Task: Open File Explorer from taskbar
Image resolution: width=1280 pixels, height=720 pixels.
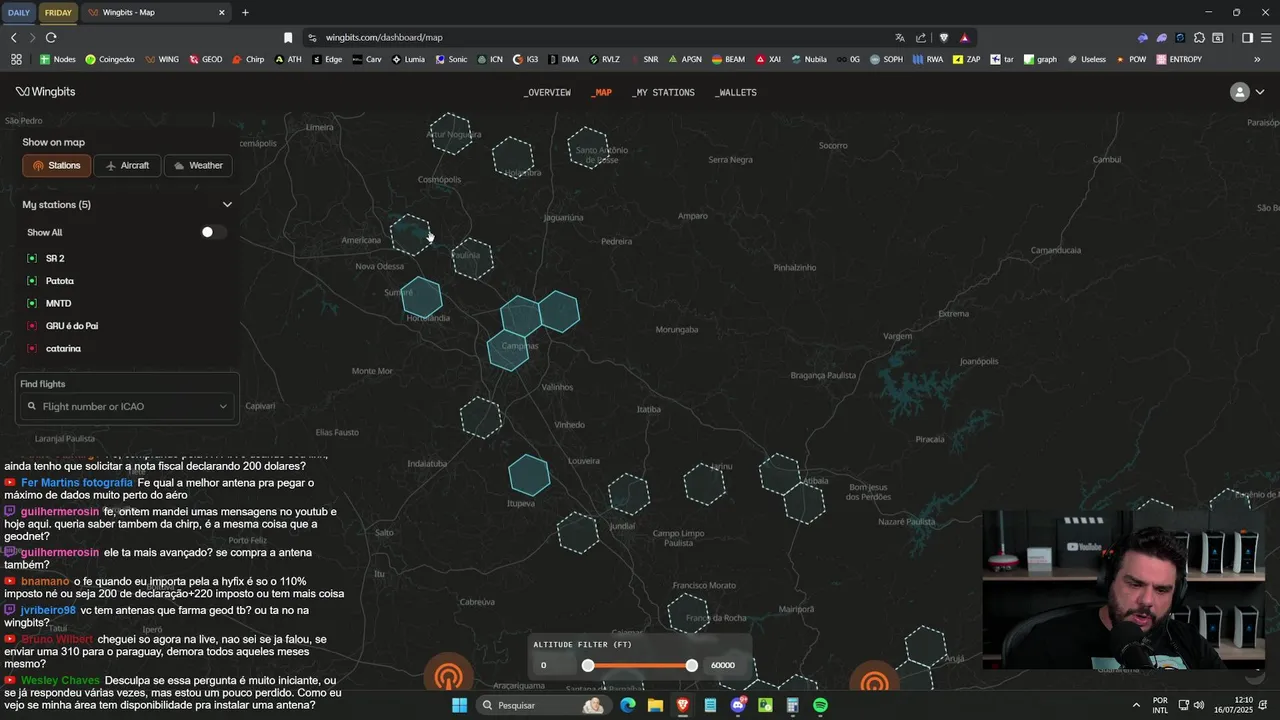Action: coord(655,705)
